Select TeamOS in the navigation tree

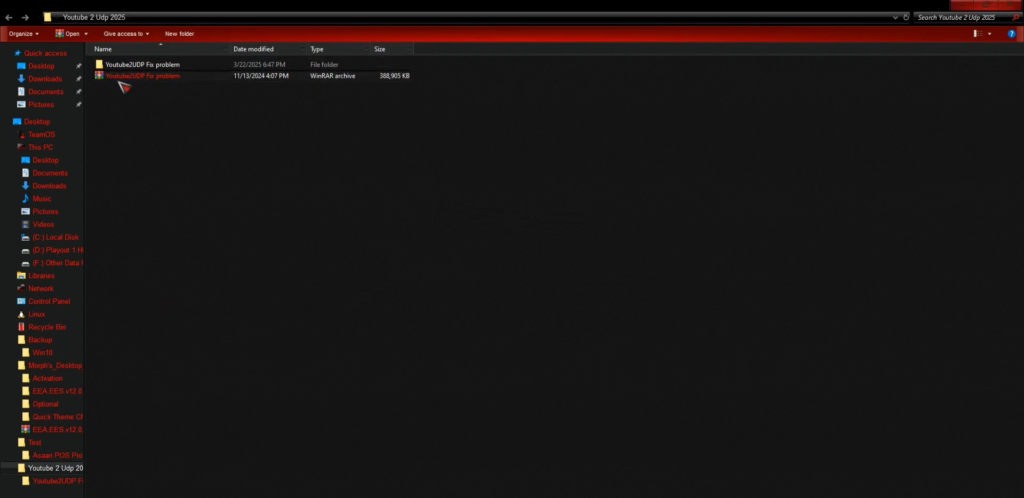point(41,134)
